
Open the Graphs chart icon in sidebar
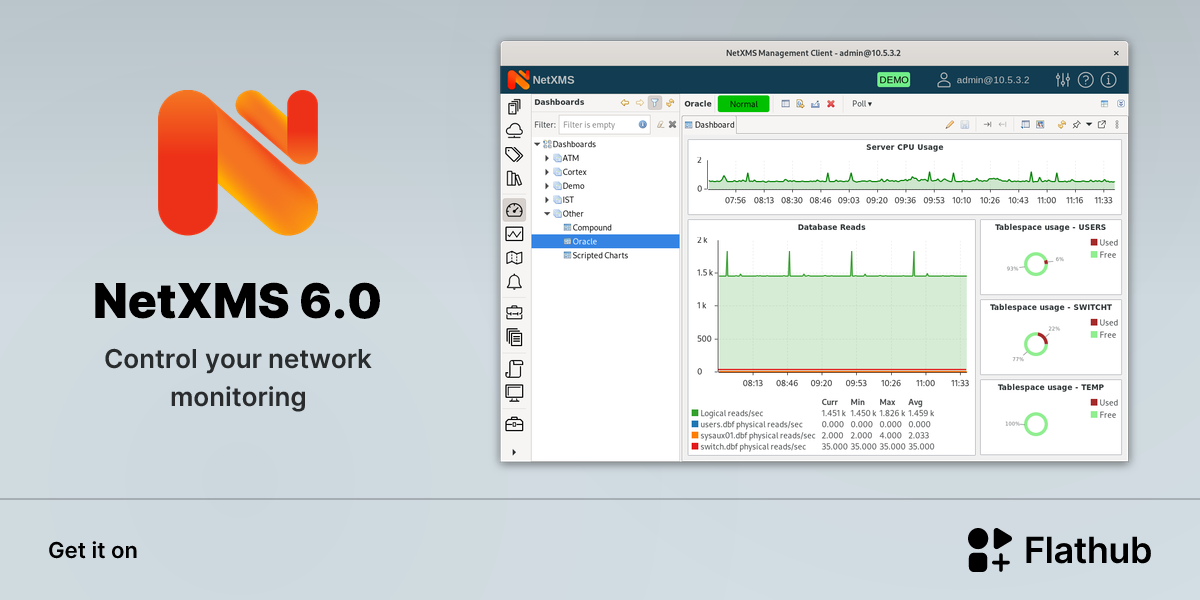[515, 234]
